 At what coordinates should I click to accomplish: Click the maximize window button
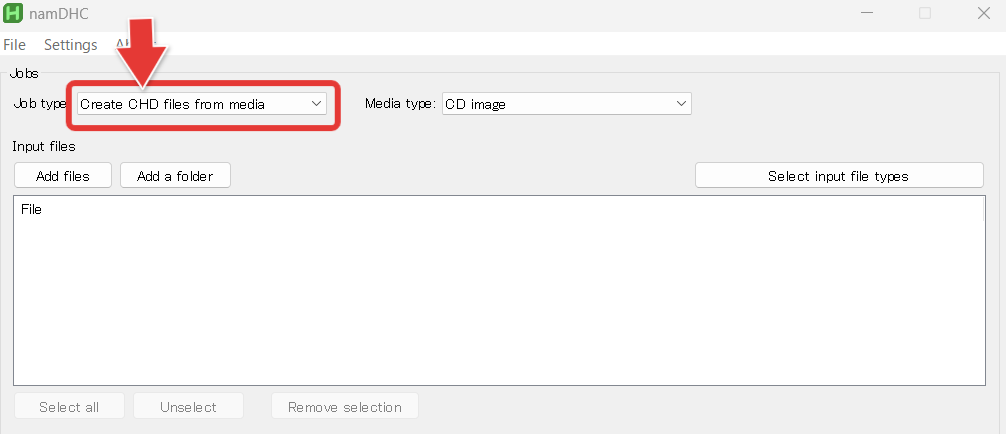pyautogui.click(x=925, y=13)
